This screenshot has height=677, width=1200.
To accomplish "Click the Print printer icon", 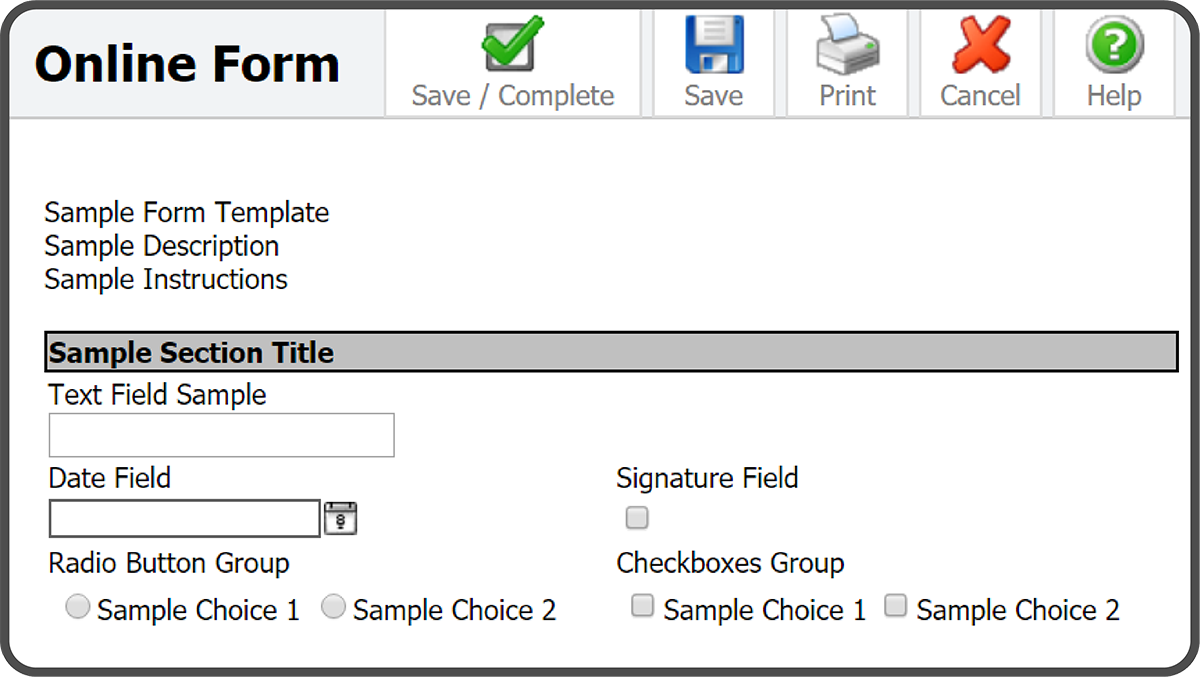I will 846,43.
